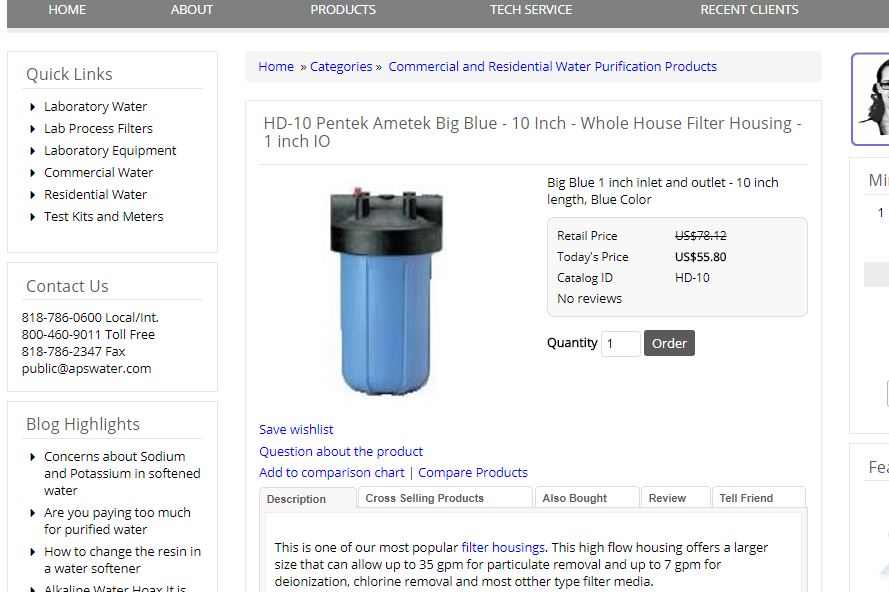Click the arrow bullet beside Concerns about Sodium
Viewport: 889px width, 592px height.
[32, 457]
